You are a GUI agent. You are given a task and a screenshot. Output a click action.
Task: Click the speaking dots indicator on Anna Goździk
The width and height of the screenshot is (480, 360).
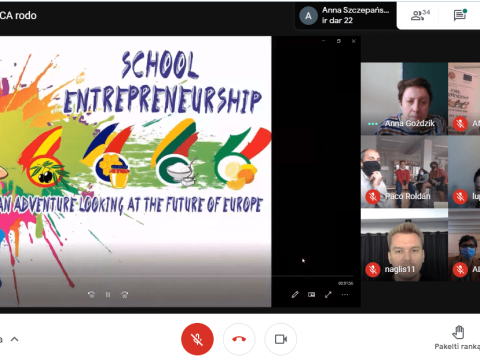click(x=373, y=124)
